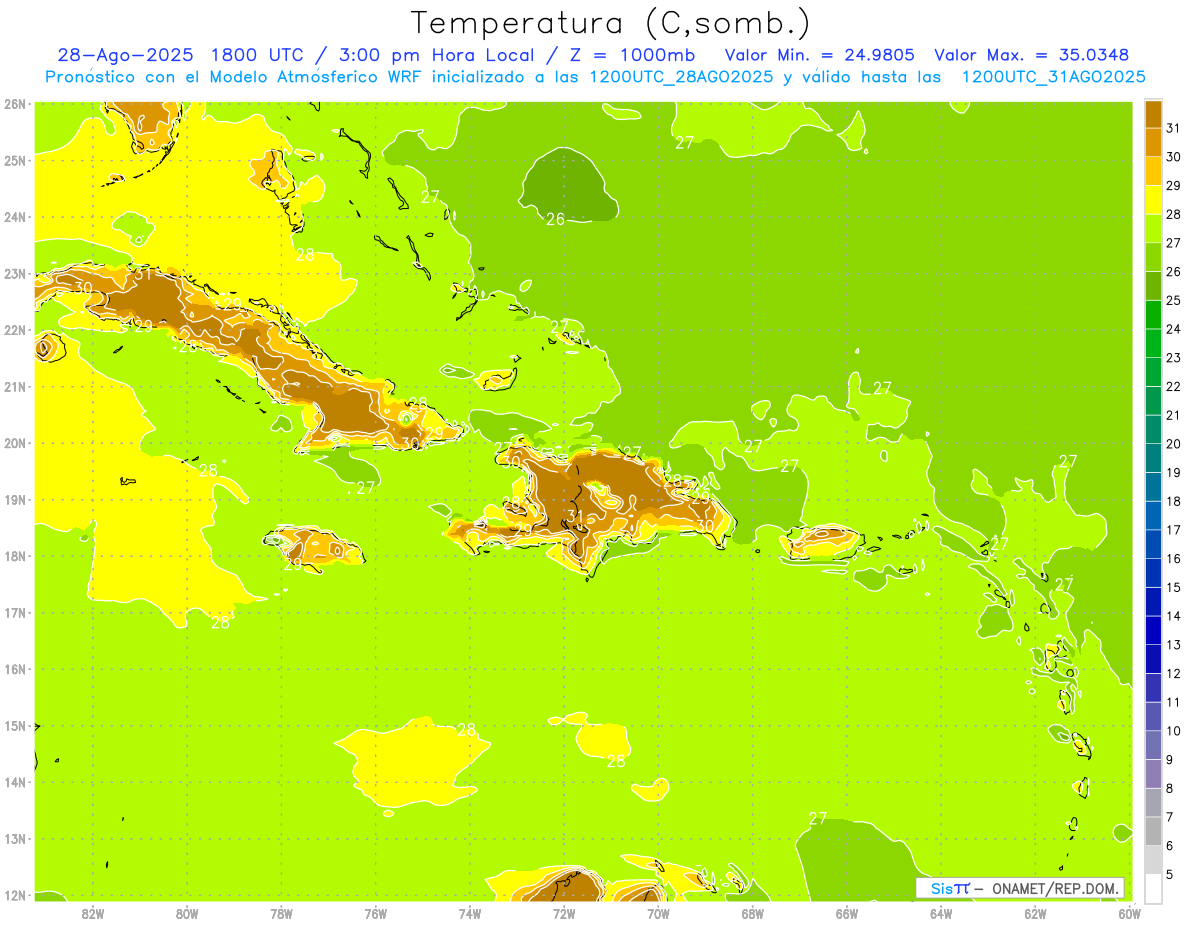Click the '76W' longitude axis label
This screenshot has height=927, width=1200.
tap(375, 913)
